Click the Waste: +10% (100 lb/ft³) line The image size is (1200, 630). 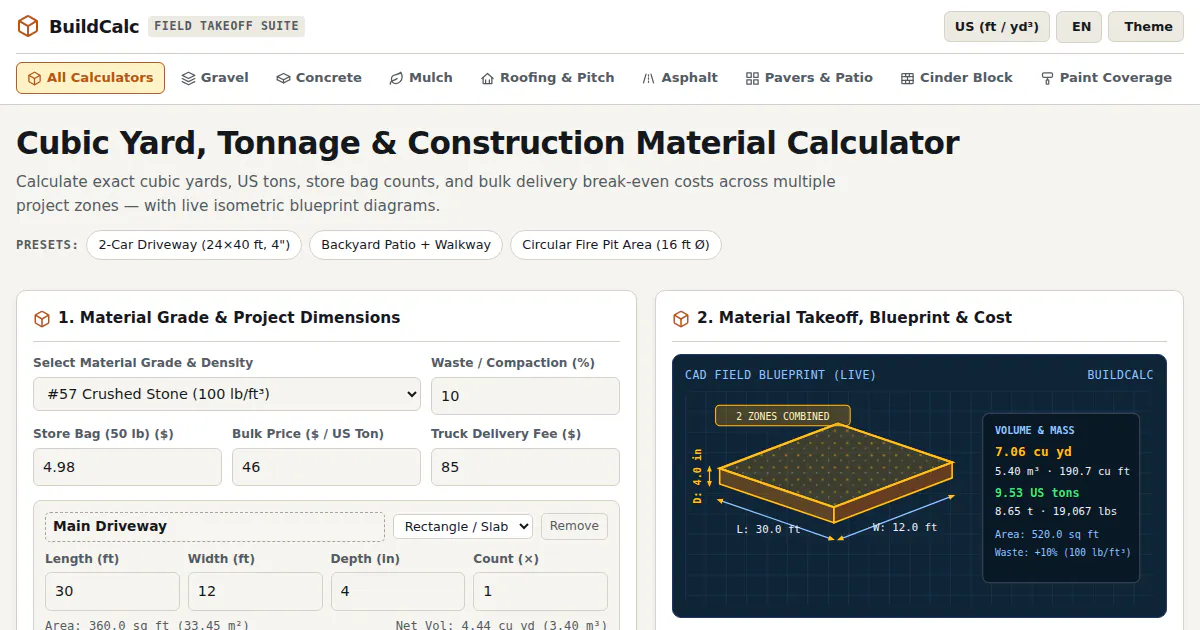click(x=1063, y=552)
